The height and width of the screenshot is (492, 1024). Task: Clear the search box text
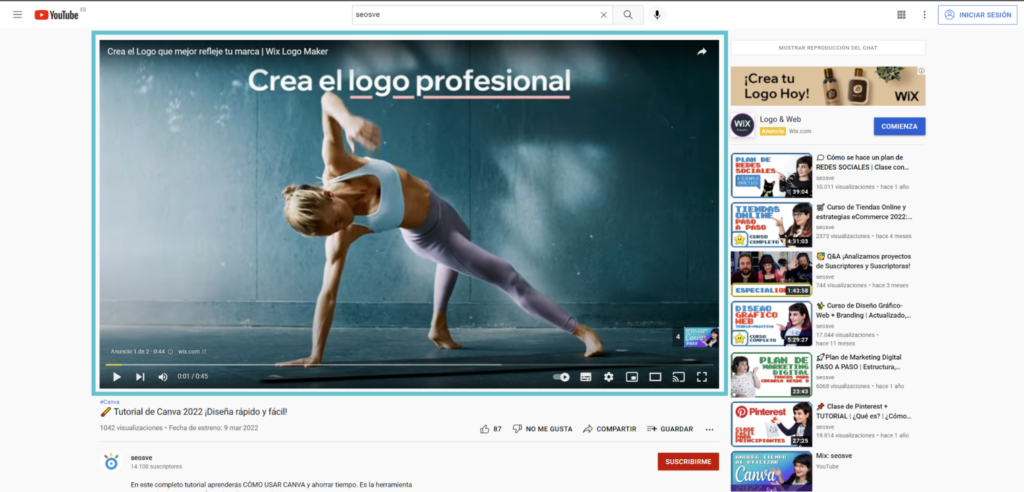point(603,14)
